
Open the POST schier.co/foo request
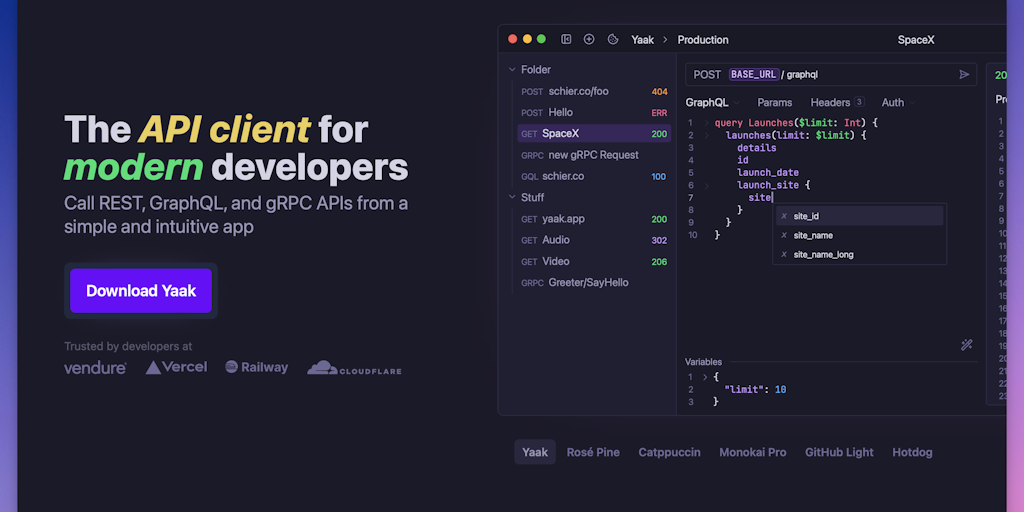point(593,91)
